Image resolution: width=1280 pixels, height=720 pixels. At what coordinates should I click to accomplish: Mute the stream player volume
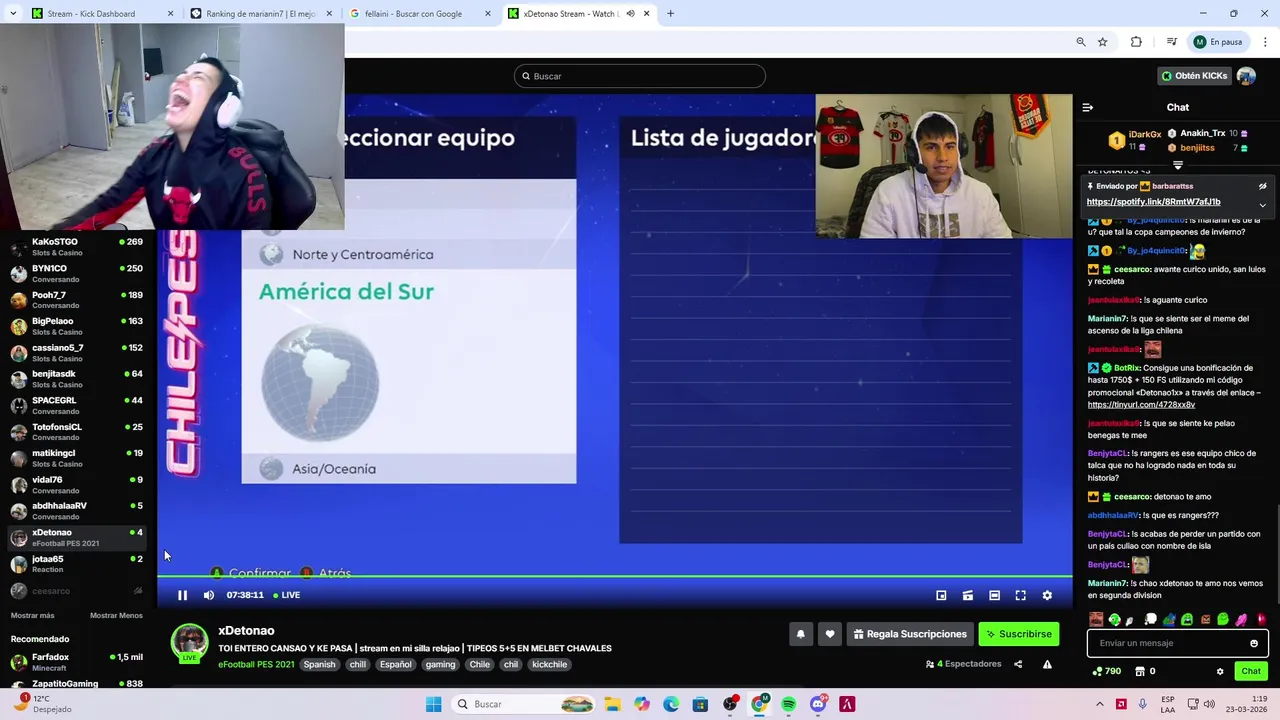tap(209, 595)
